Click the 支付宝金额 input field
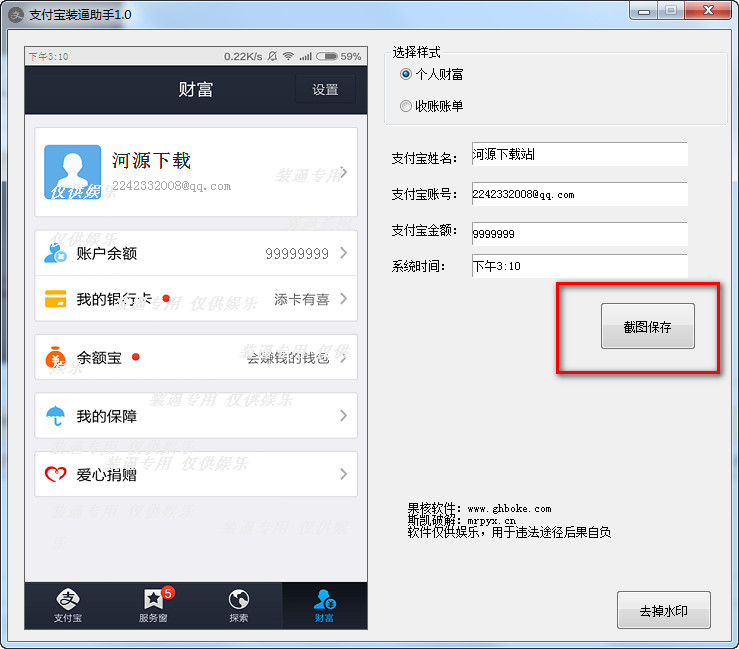739x649 pixels. (x=579, y=234)
